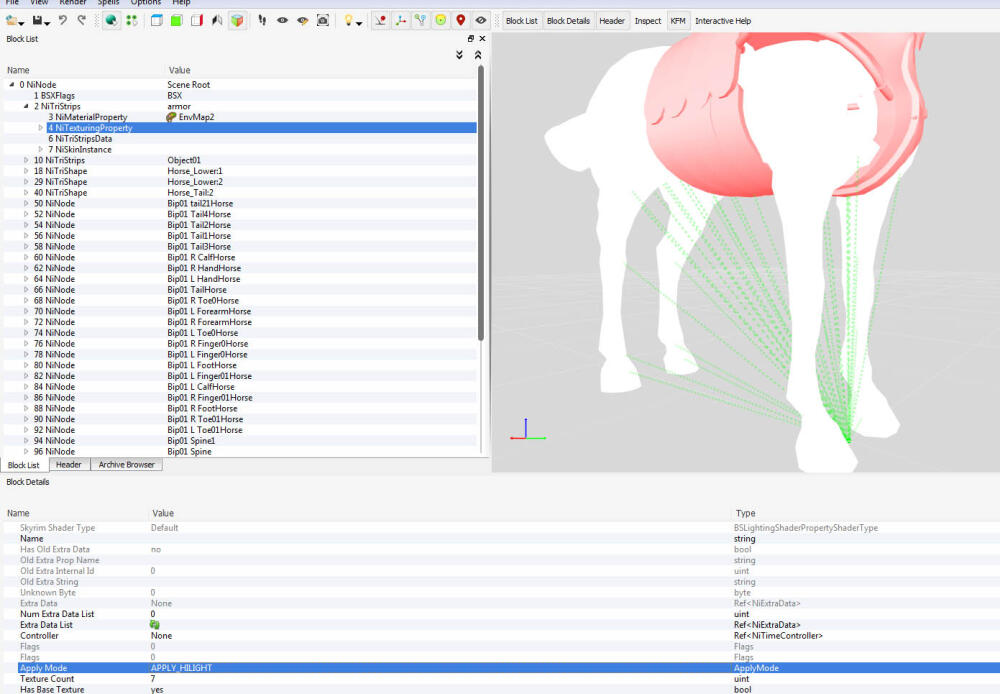Select the Controller row value None
Image resolution: width=1000 pixels, height=694 pixels.
pos(161,635)
